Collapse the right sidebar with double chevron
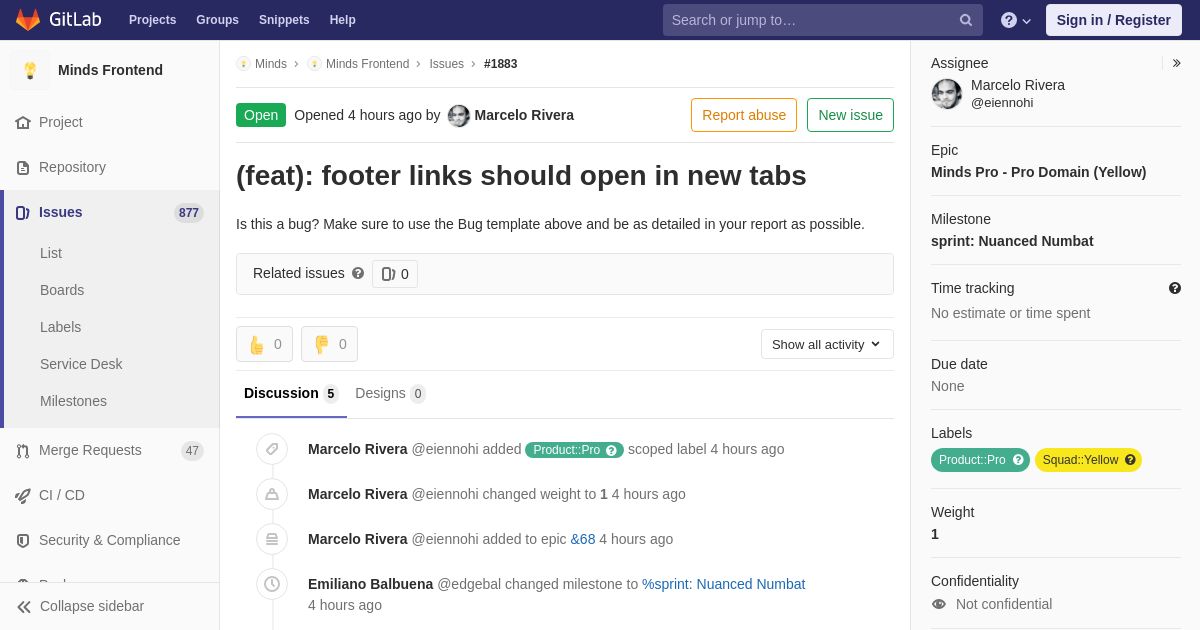This screenshot has height=630, width=1200. 1176,63
